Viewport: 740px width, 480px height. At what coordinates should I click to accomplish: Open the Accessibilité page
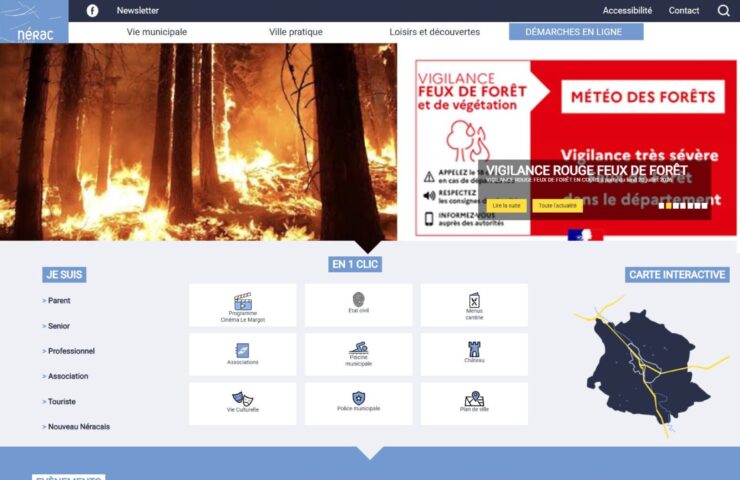(627, 10)
